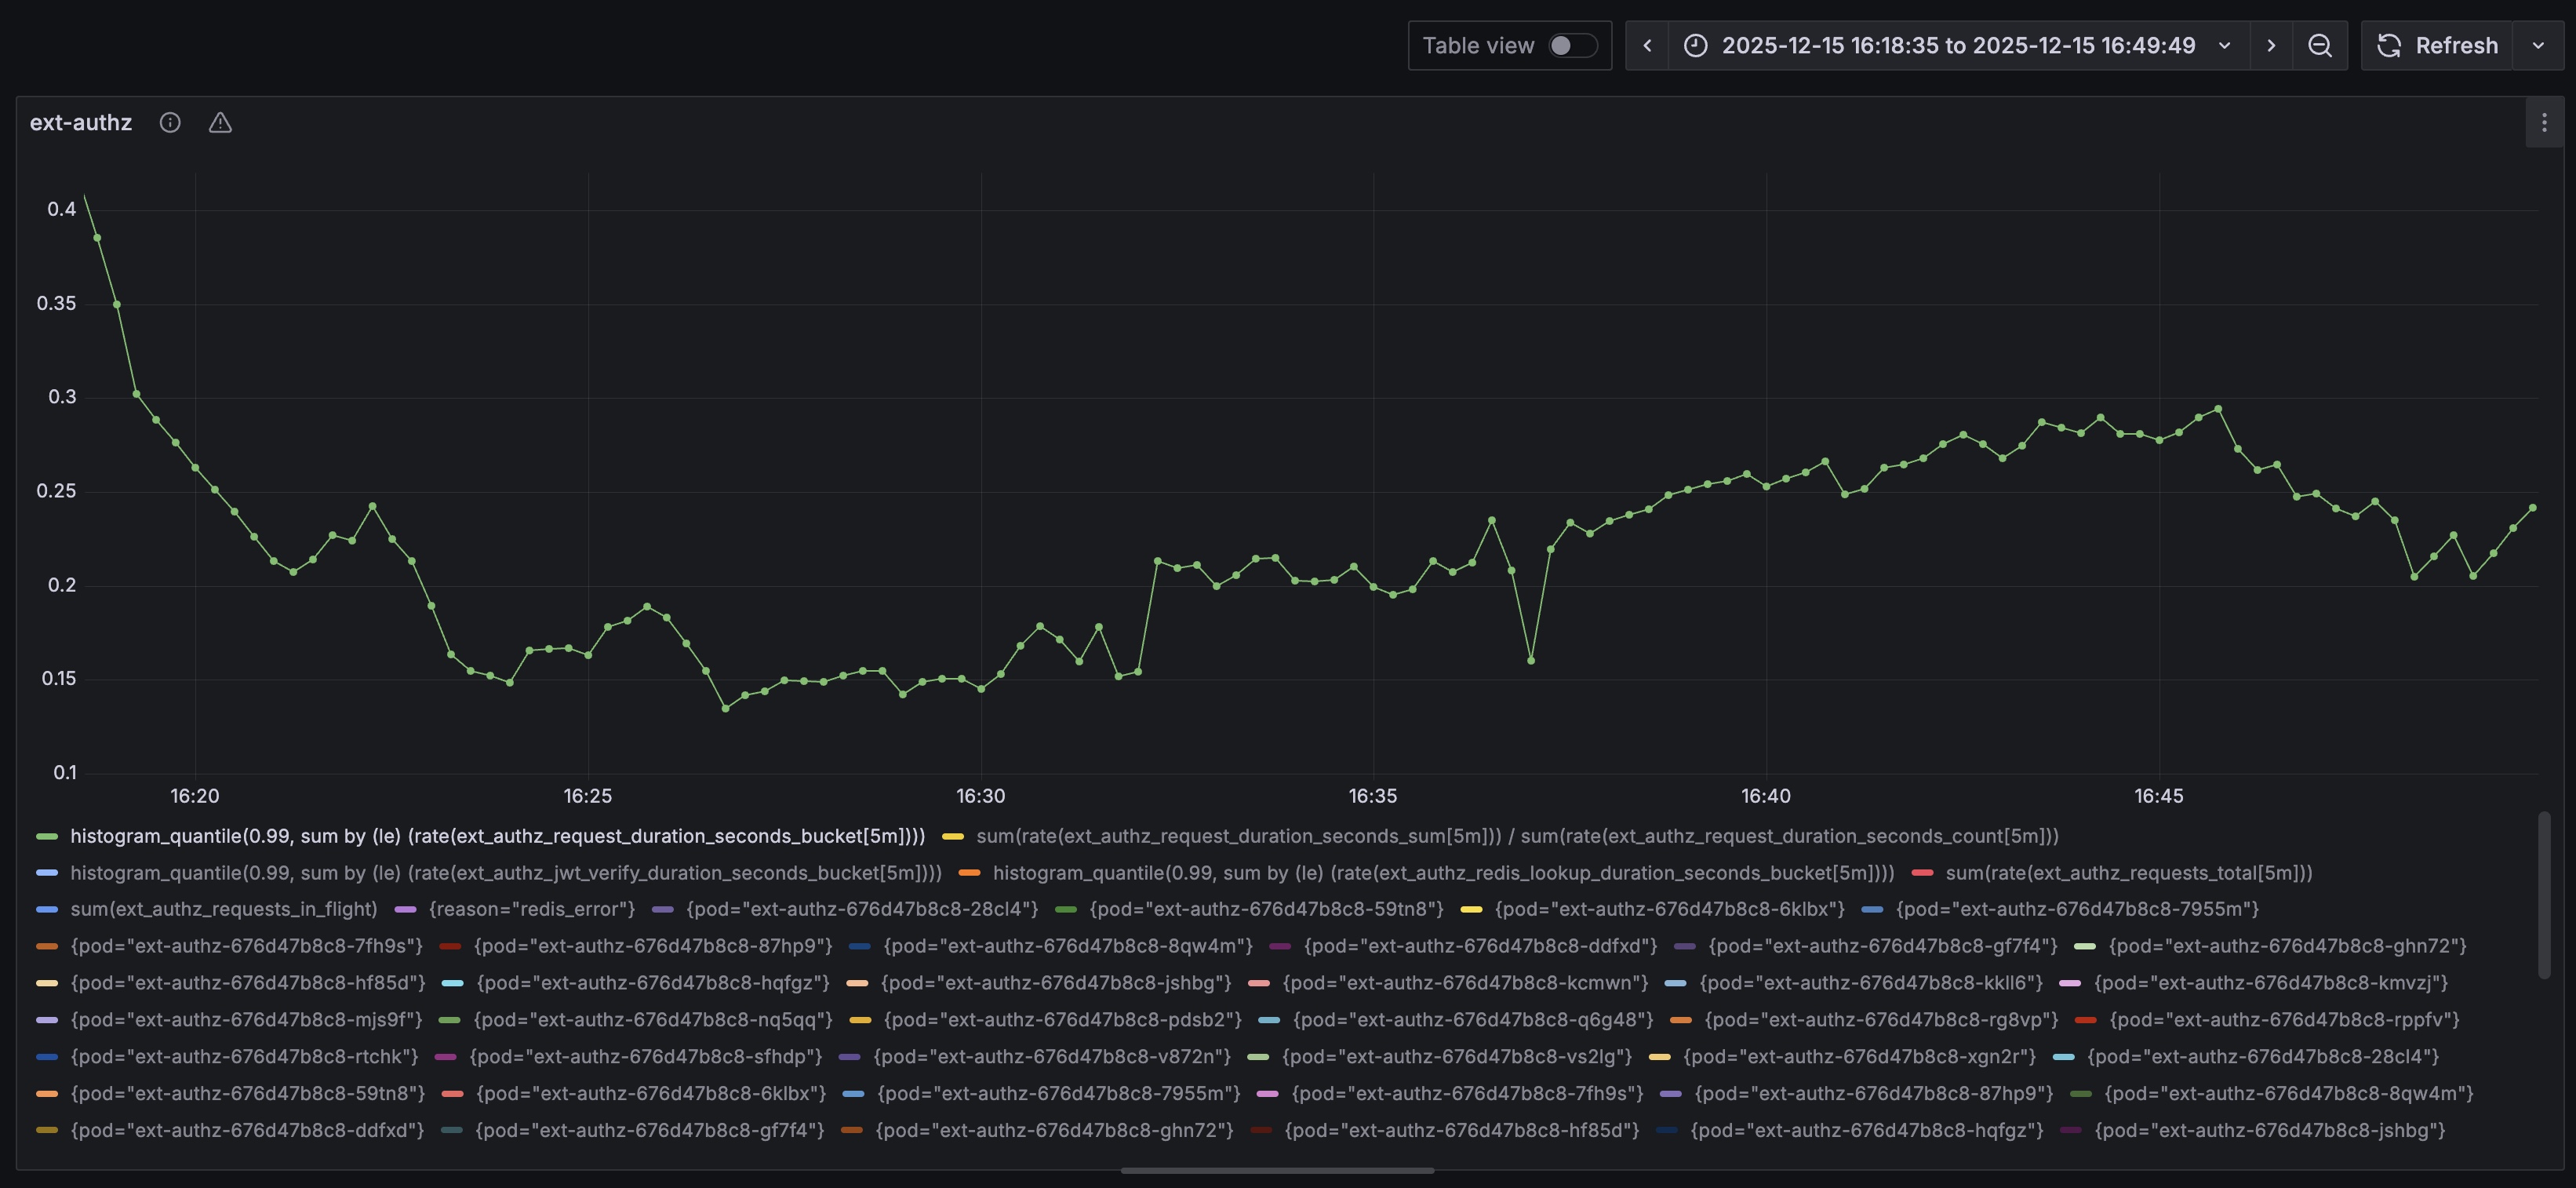Click the clock icon in time picker
2576x1188 pixels.
(1695, 45)
